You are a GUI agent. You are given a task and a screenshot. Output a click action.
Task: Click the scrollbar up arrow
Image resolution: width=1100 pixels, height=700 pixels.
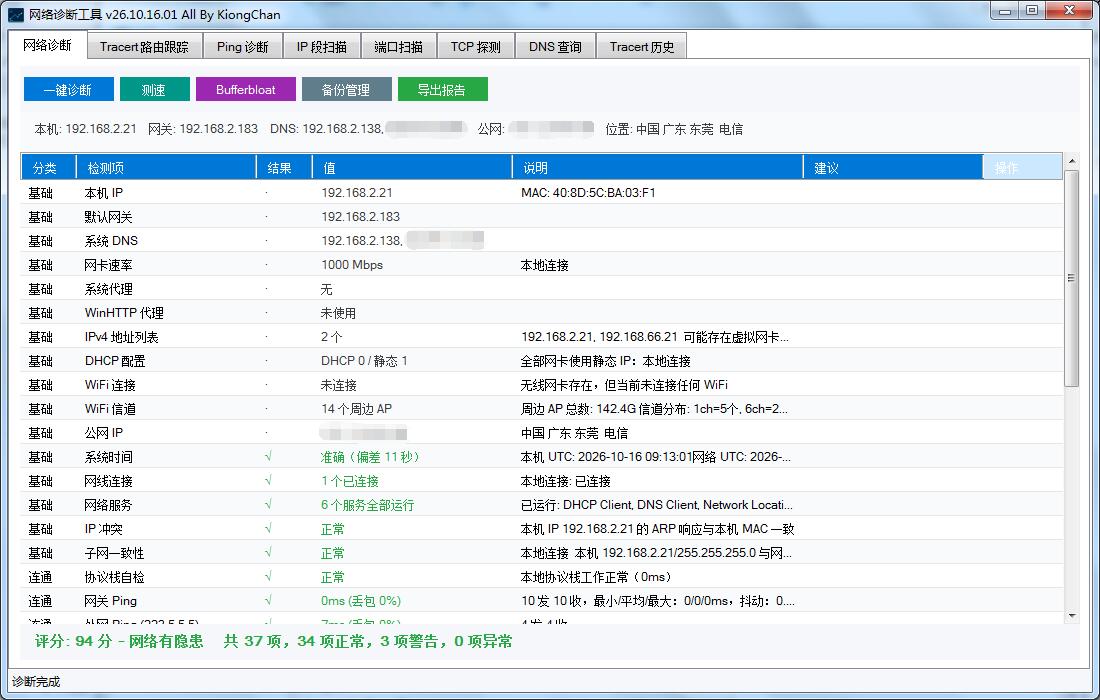(x=1071, y=161)
